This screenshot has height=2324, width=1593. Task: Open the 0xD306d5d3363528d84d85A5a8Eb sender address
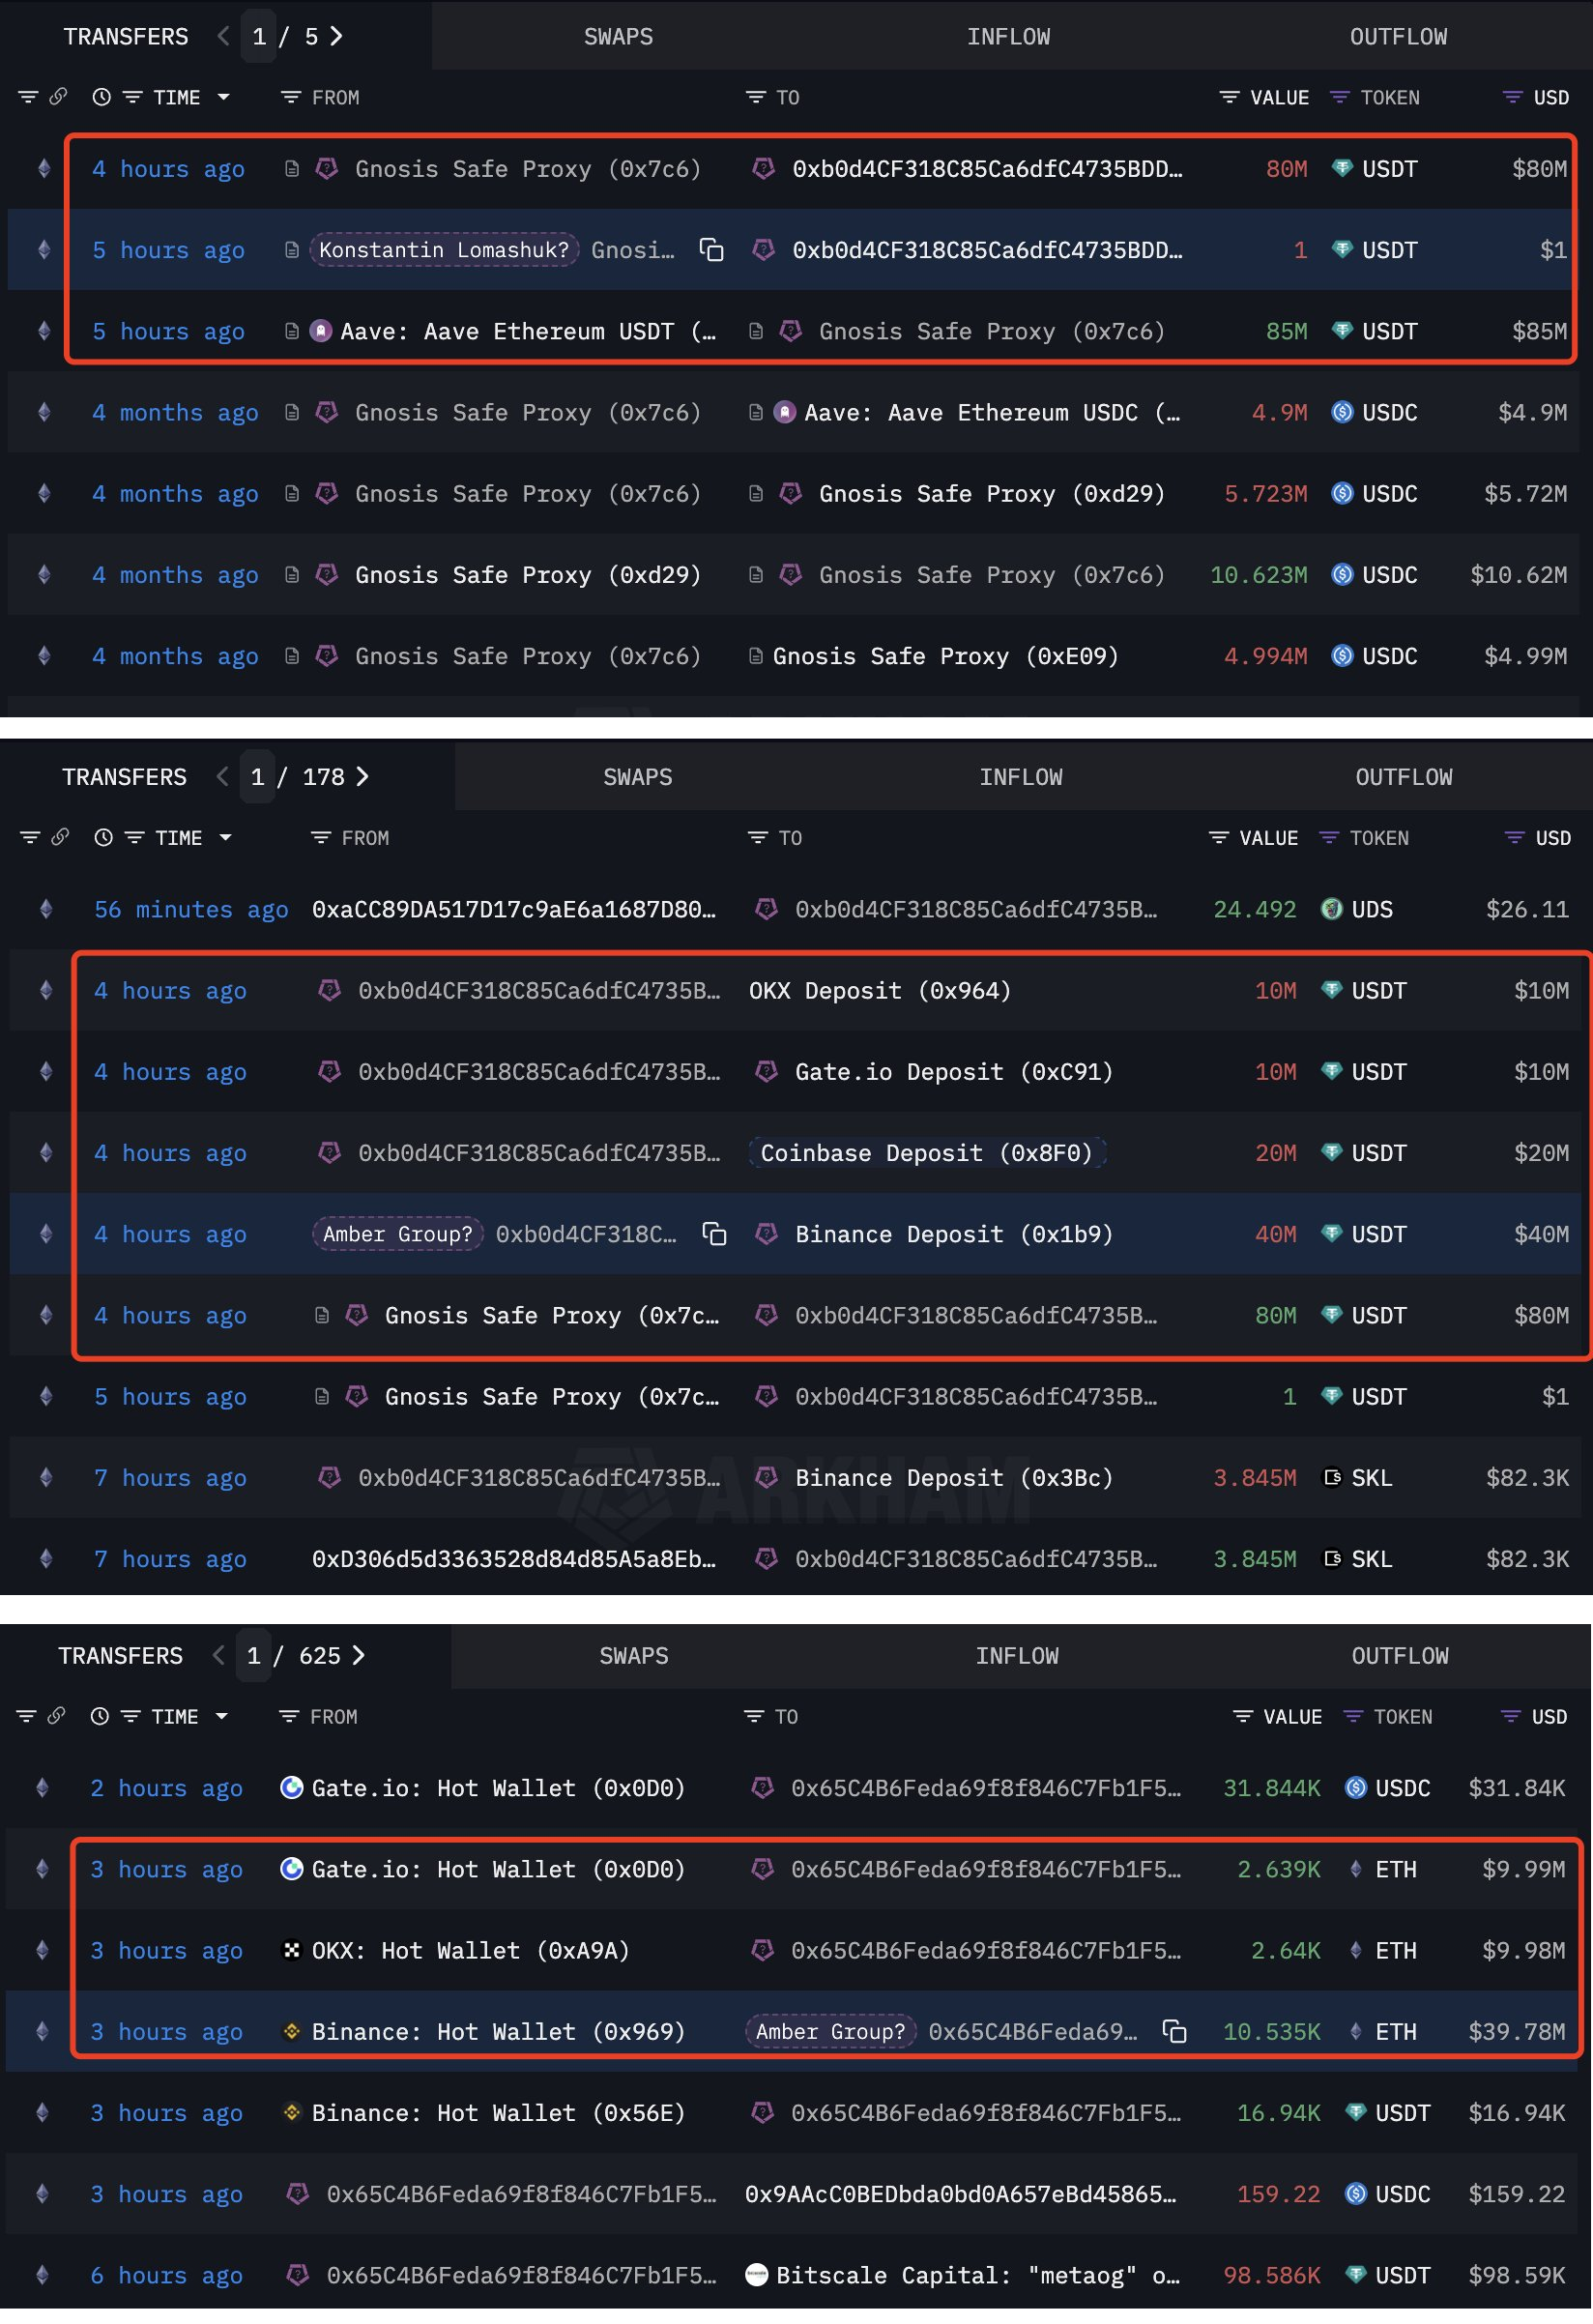coord(514,1558)
